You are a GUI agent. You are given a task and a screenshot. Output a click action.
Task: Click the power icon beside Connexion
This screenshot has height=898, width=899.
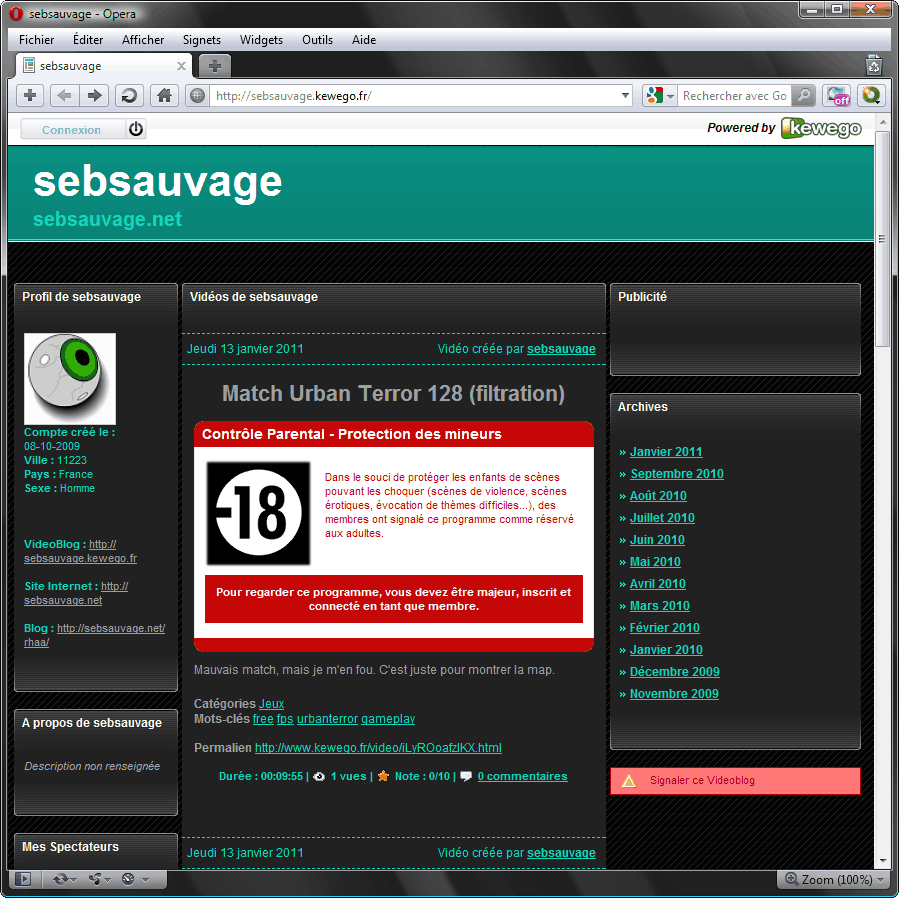[136, 129]
